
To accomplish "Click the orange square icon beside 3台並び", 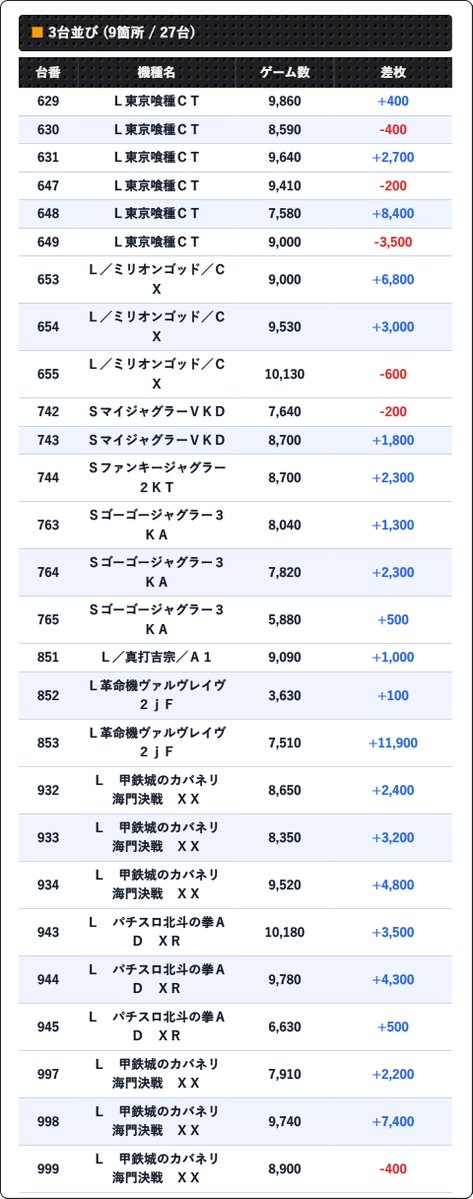I will pos(37,32).
